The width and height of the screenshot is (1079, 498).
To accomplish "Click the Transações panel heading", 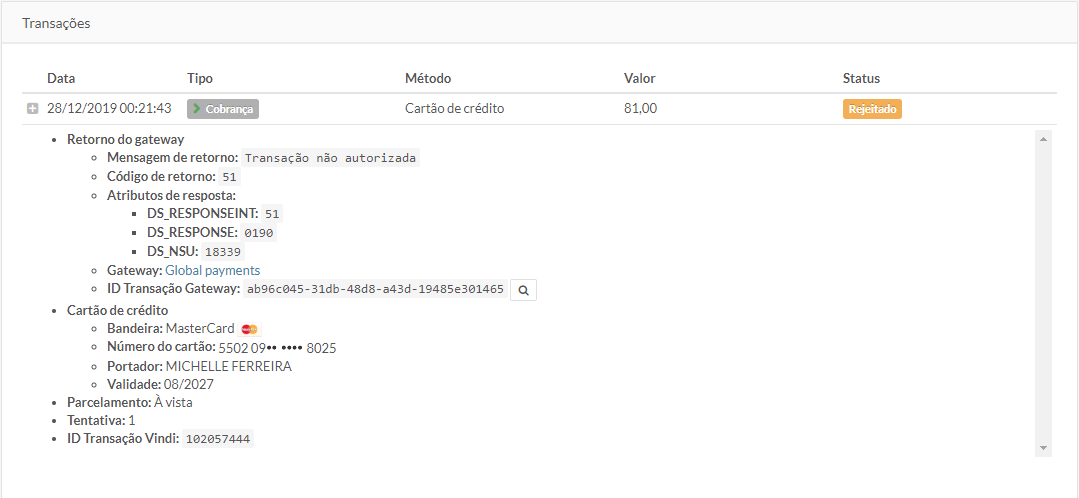I will click(56, 23).
